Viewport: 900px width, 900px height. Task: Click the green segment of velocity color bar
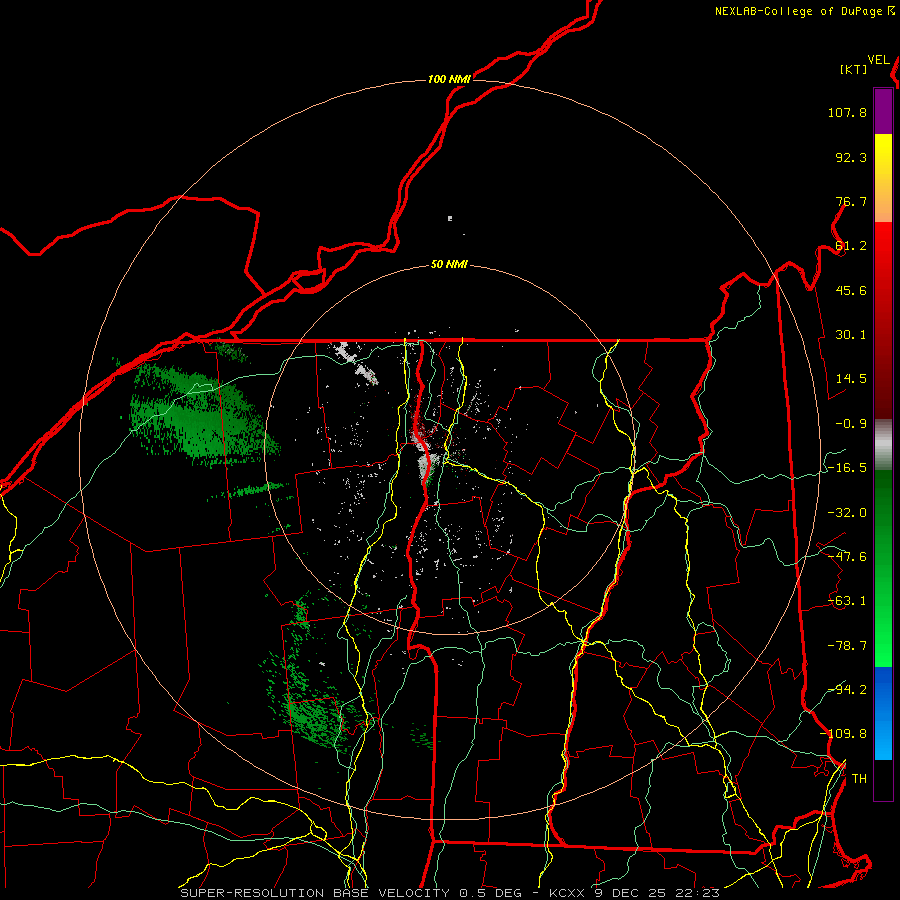pos(883,568)
